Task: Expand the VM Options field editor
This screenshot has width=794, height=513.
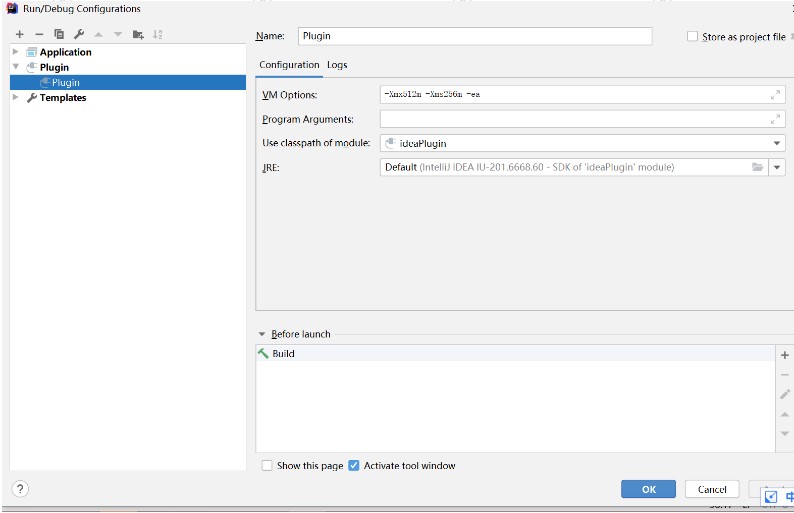Action: (x=775, y=95)
